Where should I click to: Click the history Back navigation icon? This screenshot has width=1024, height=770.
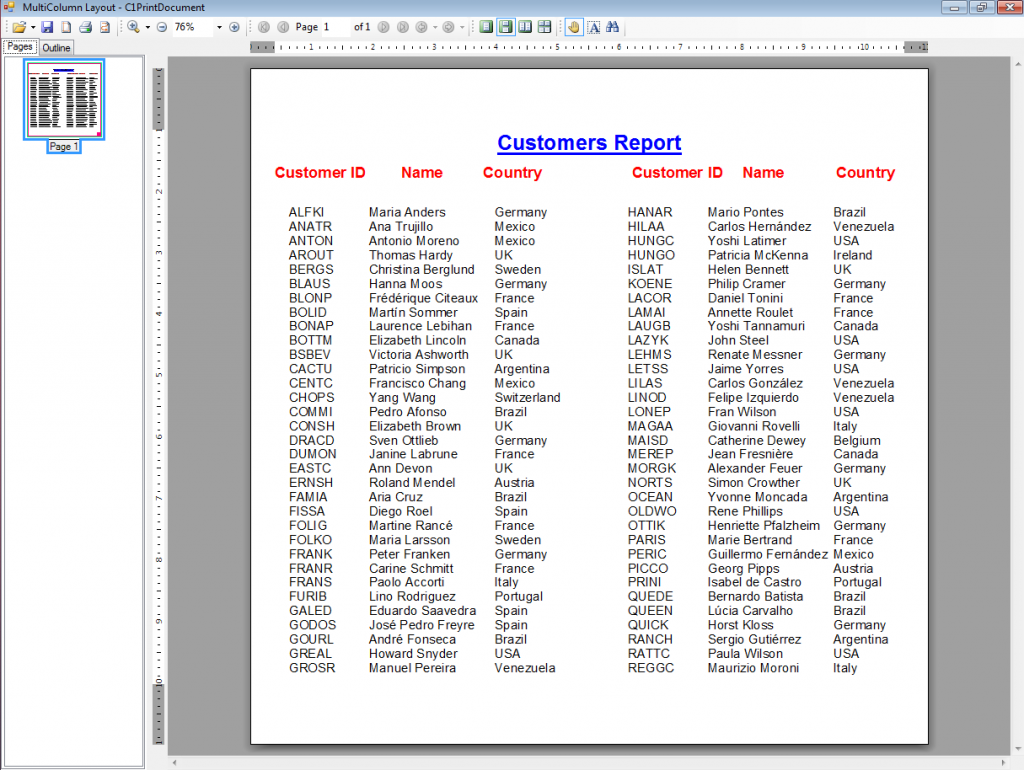tap(422, 27)
